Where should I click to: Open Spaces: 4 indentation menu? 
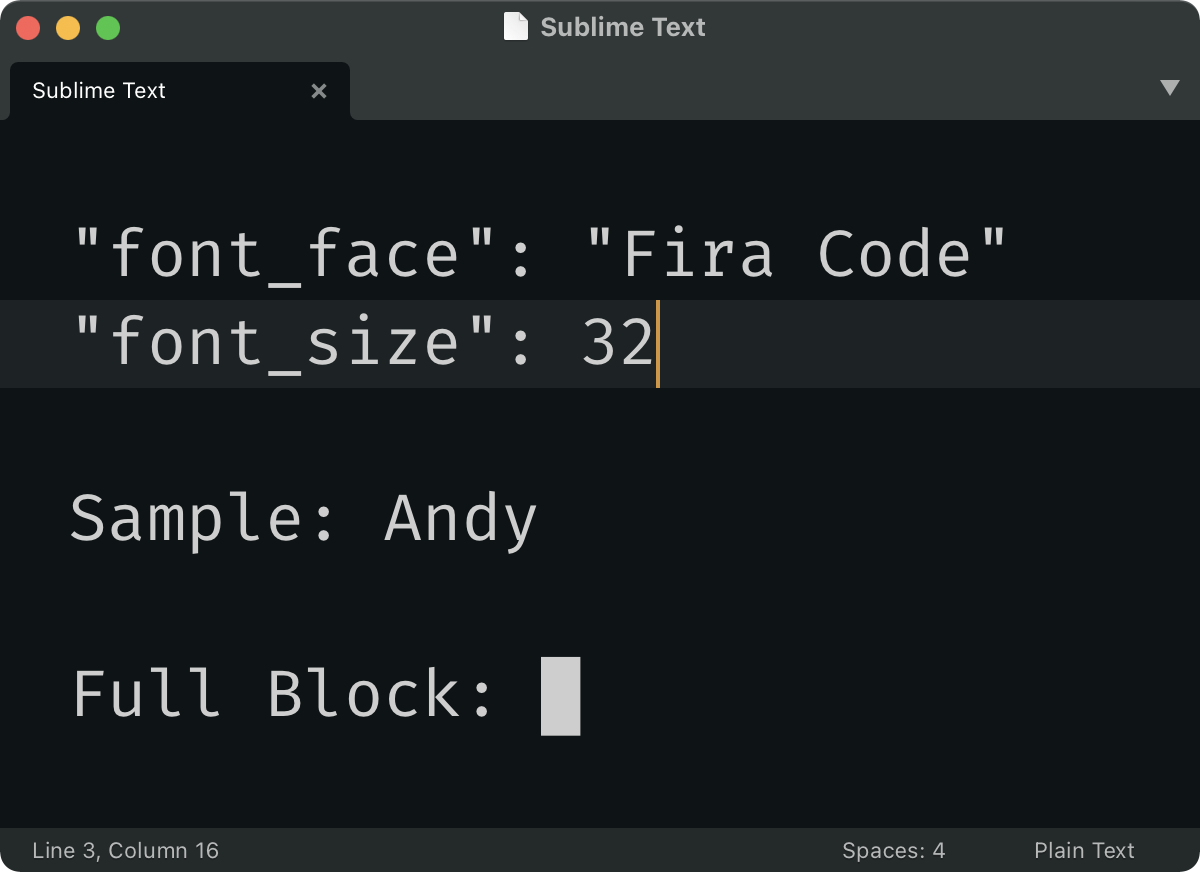892,851
